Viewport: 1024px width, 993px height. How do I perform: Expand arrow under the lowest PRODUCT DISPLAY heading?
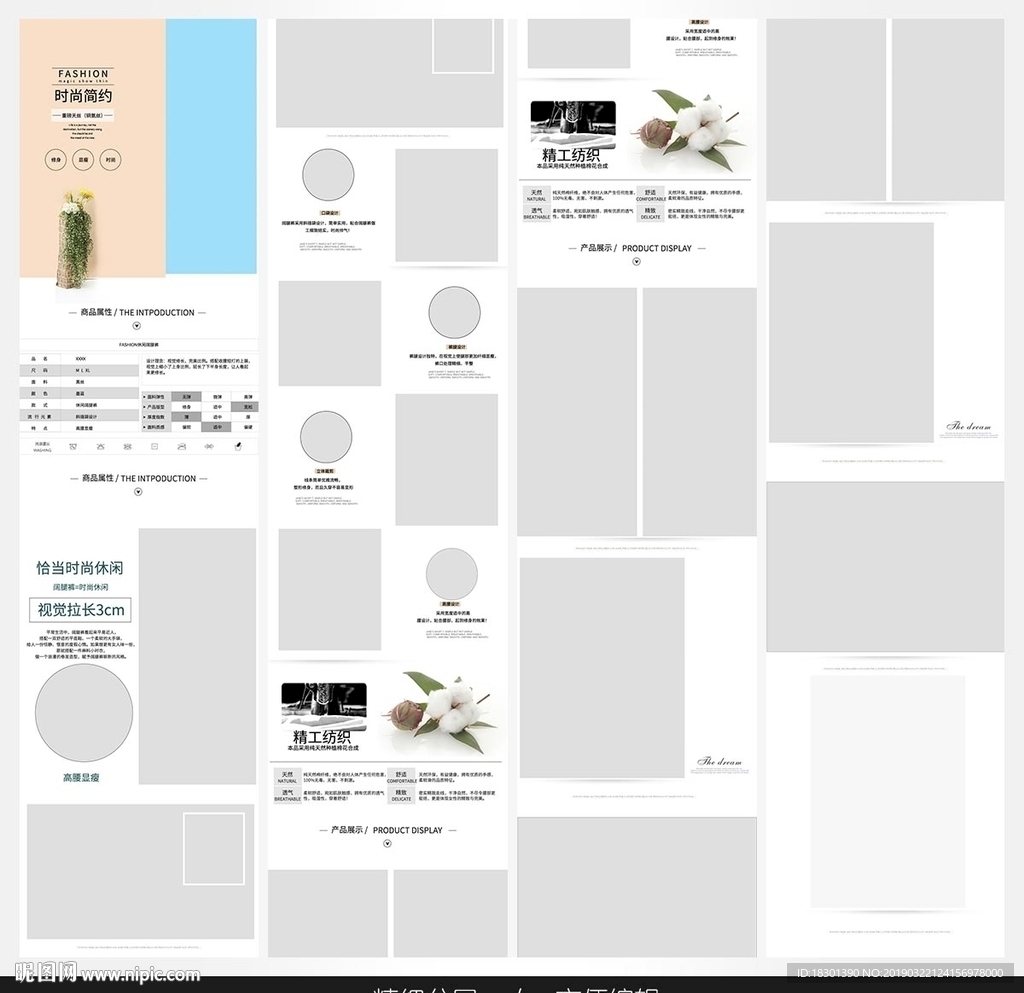(387, 844)
